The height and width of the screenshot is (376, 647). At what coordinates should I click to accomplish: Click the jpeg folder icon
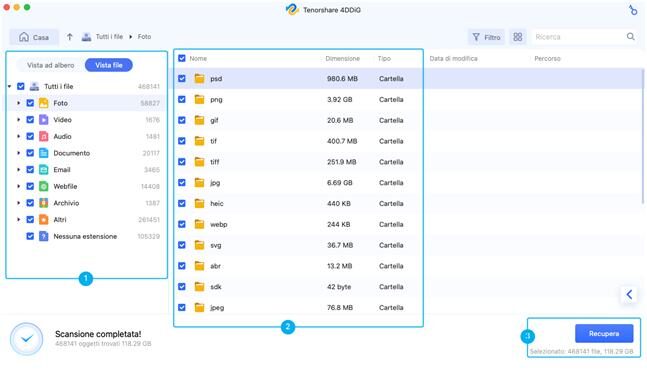[x=199, y=307]
